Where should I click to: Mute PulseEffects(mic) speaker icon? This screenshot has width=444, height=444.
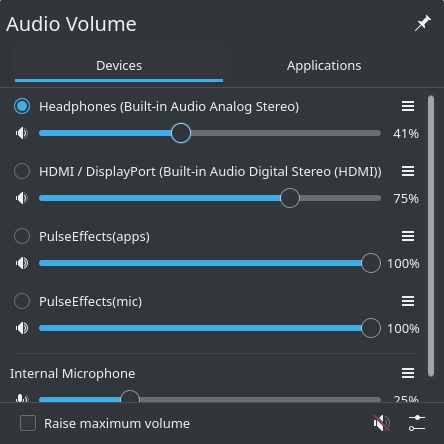click(22, 328)
